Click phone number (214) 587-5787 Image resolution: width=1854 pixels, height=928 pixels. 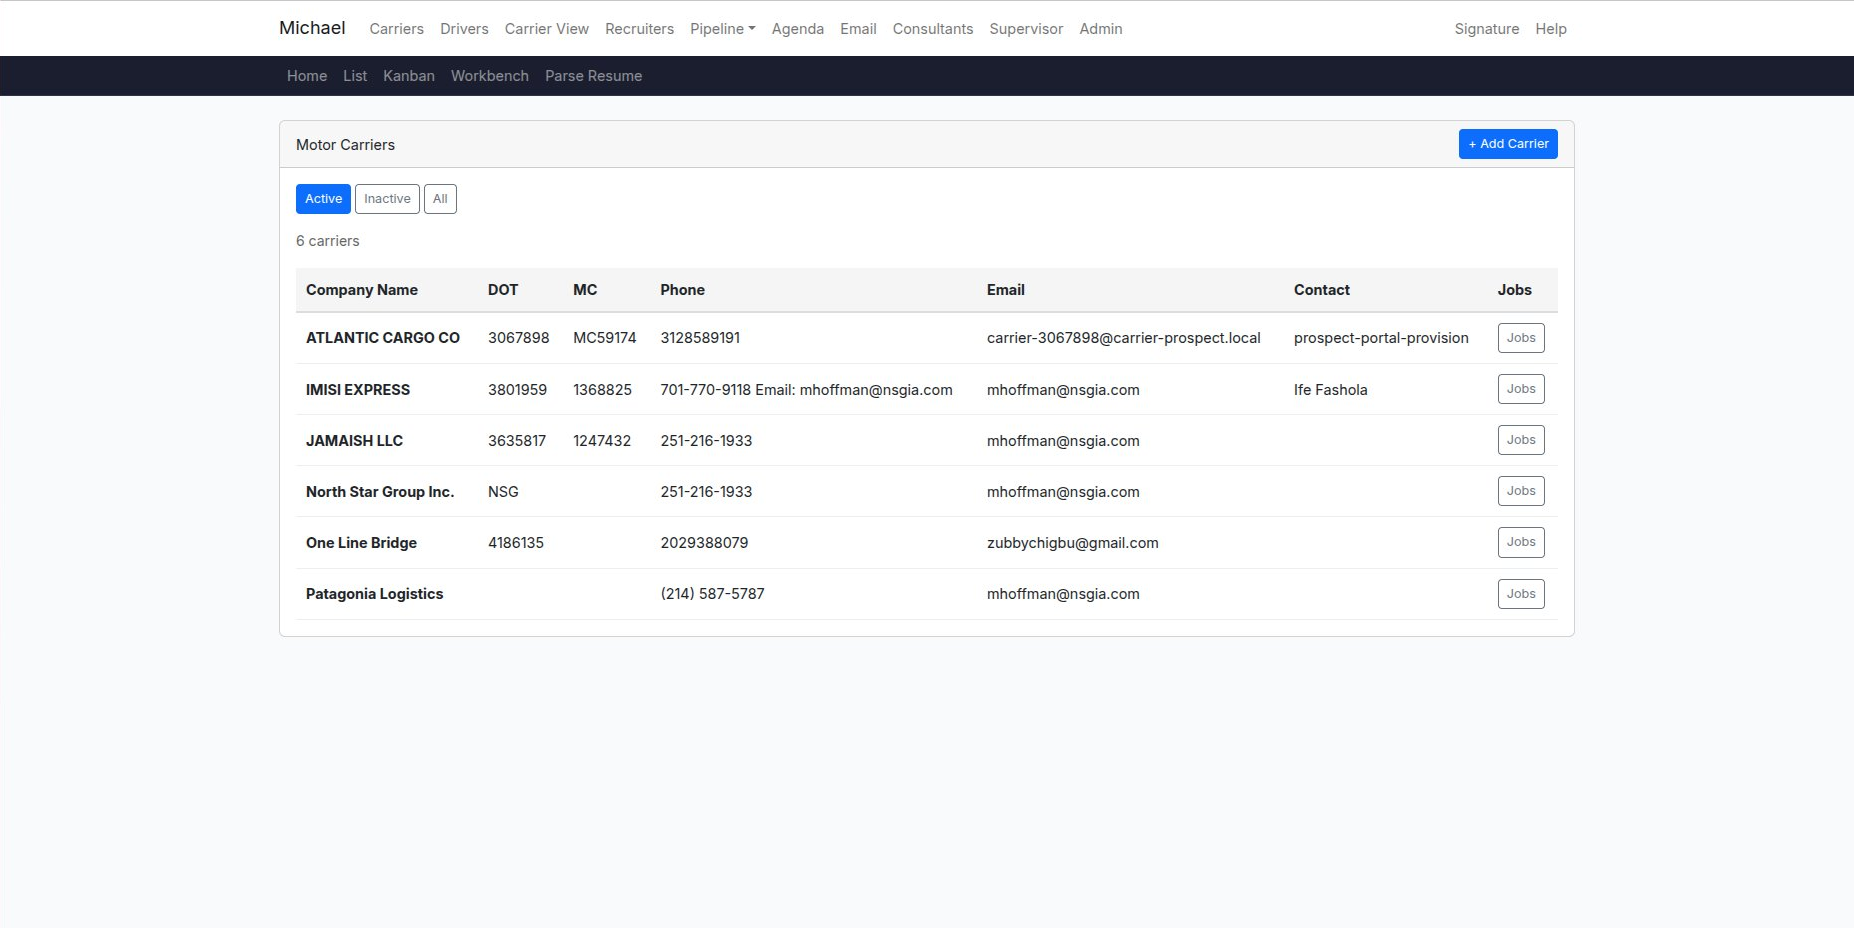(x=712, y=594)
